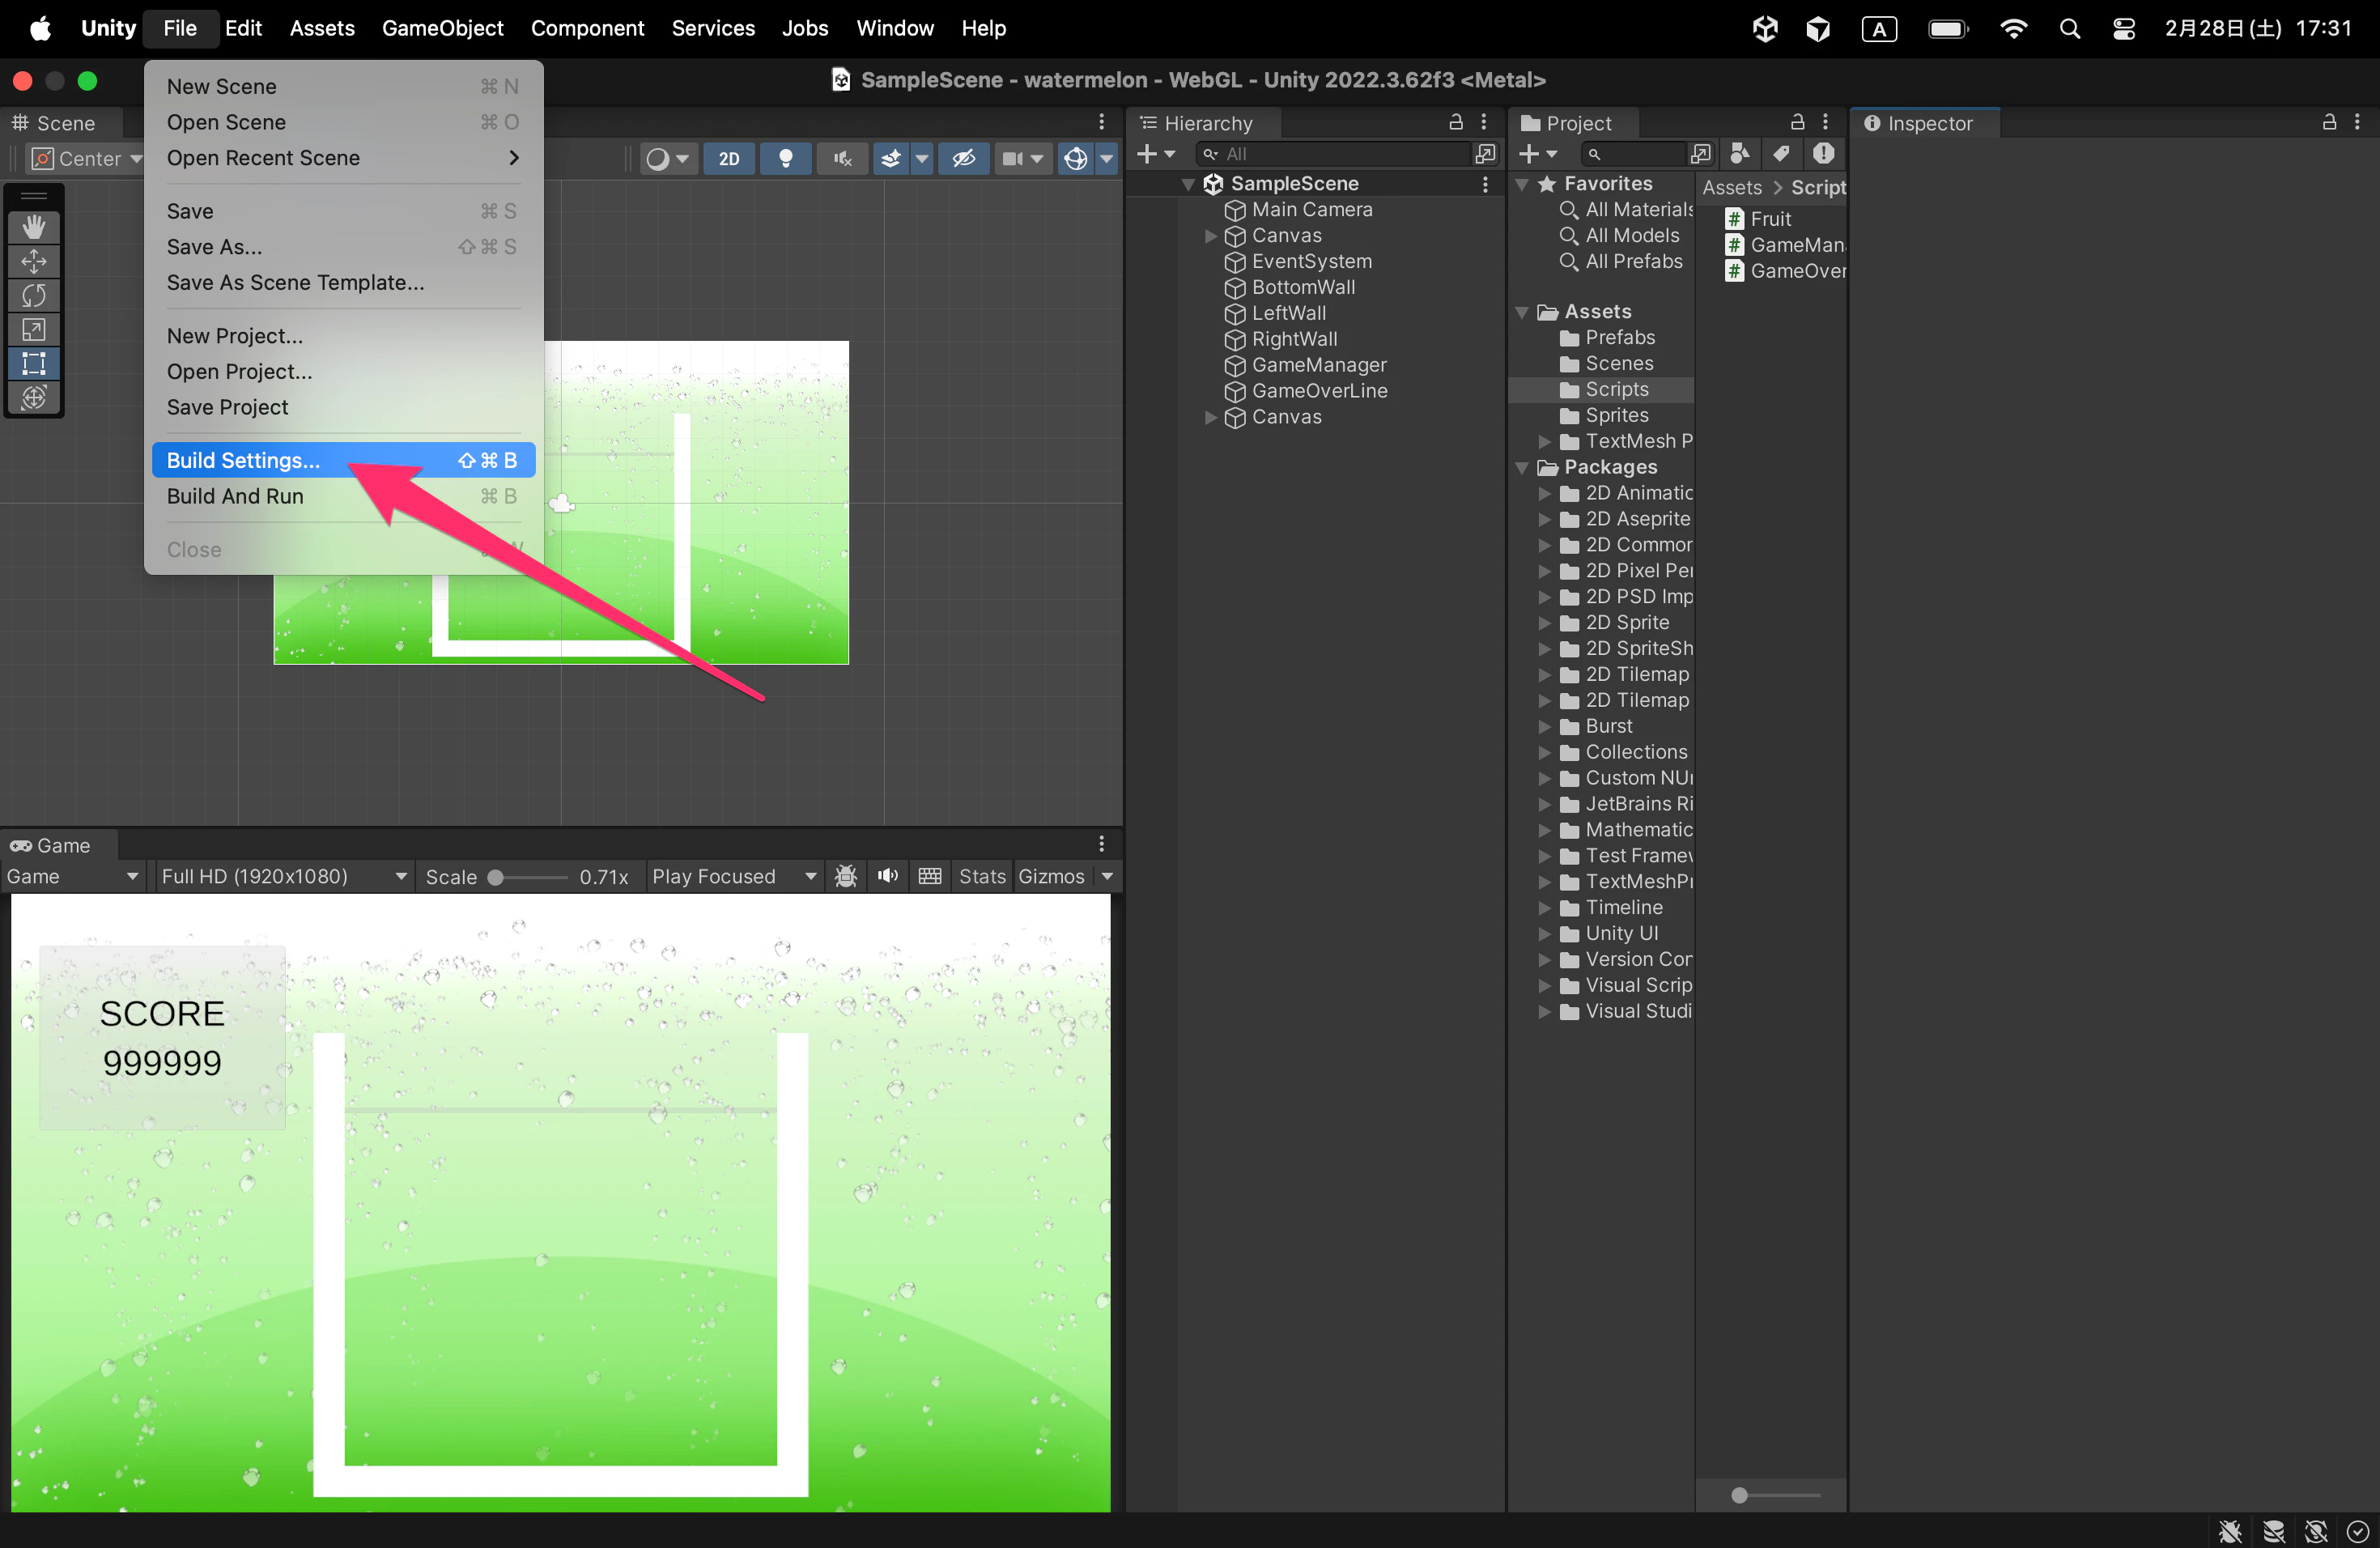Select the Scale tool
Image resolution: width=2380 pixels, height=1548 pixels.
[34, 329]
